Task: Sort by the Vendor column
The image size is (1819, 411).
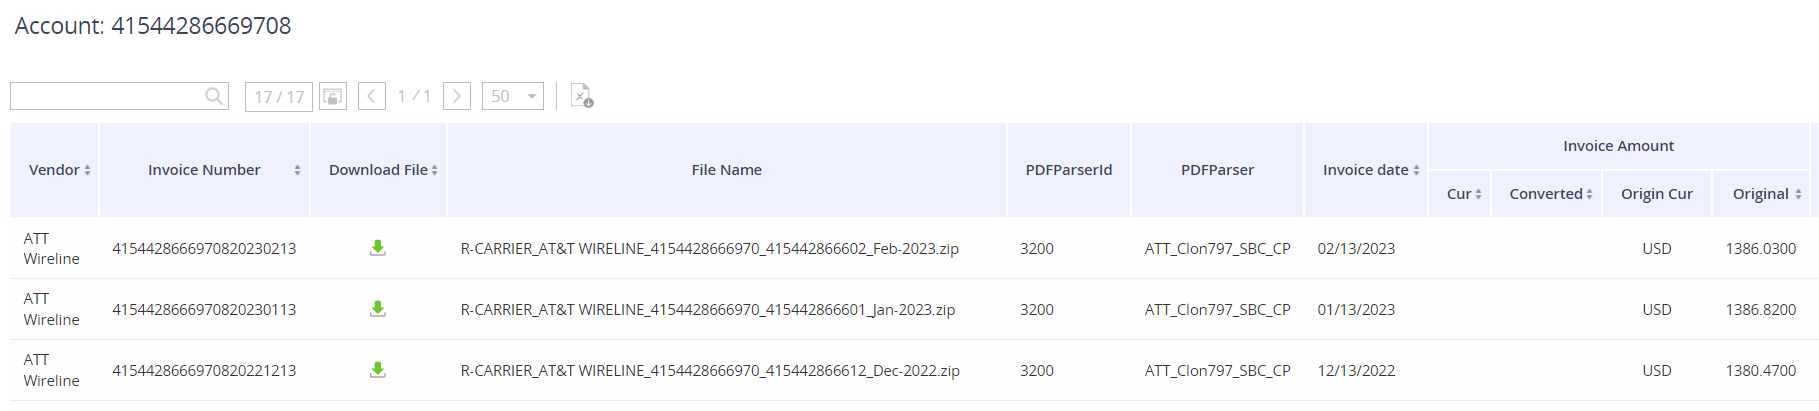Action: pyautogui.click(x=60, y=170)
